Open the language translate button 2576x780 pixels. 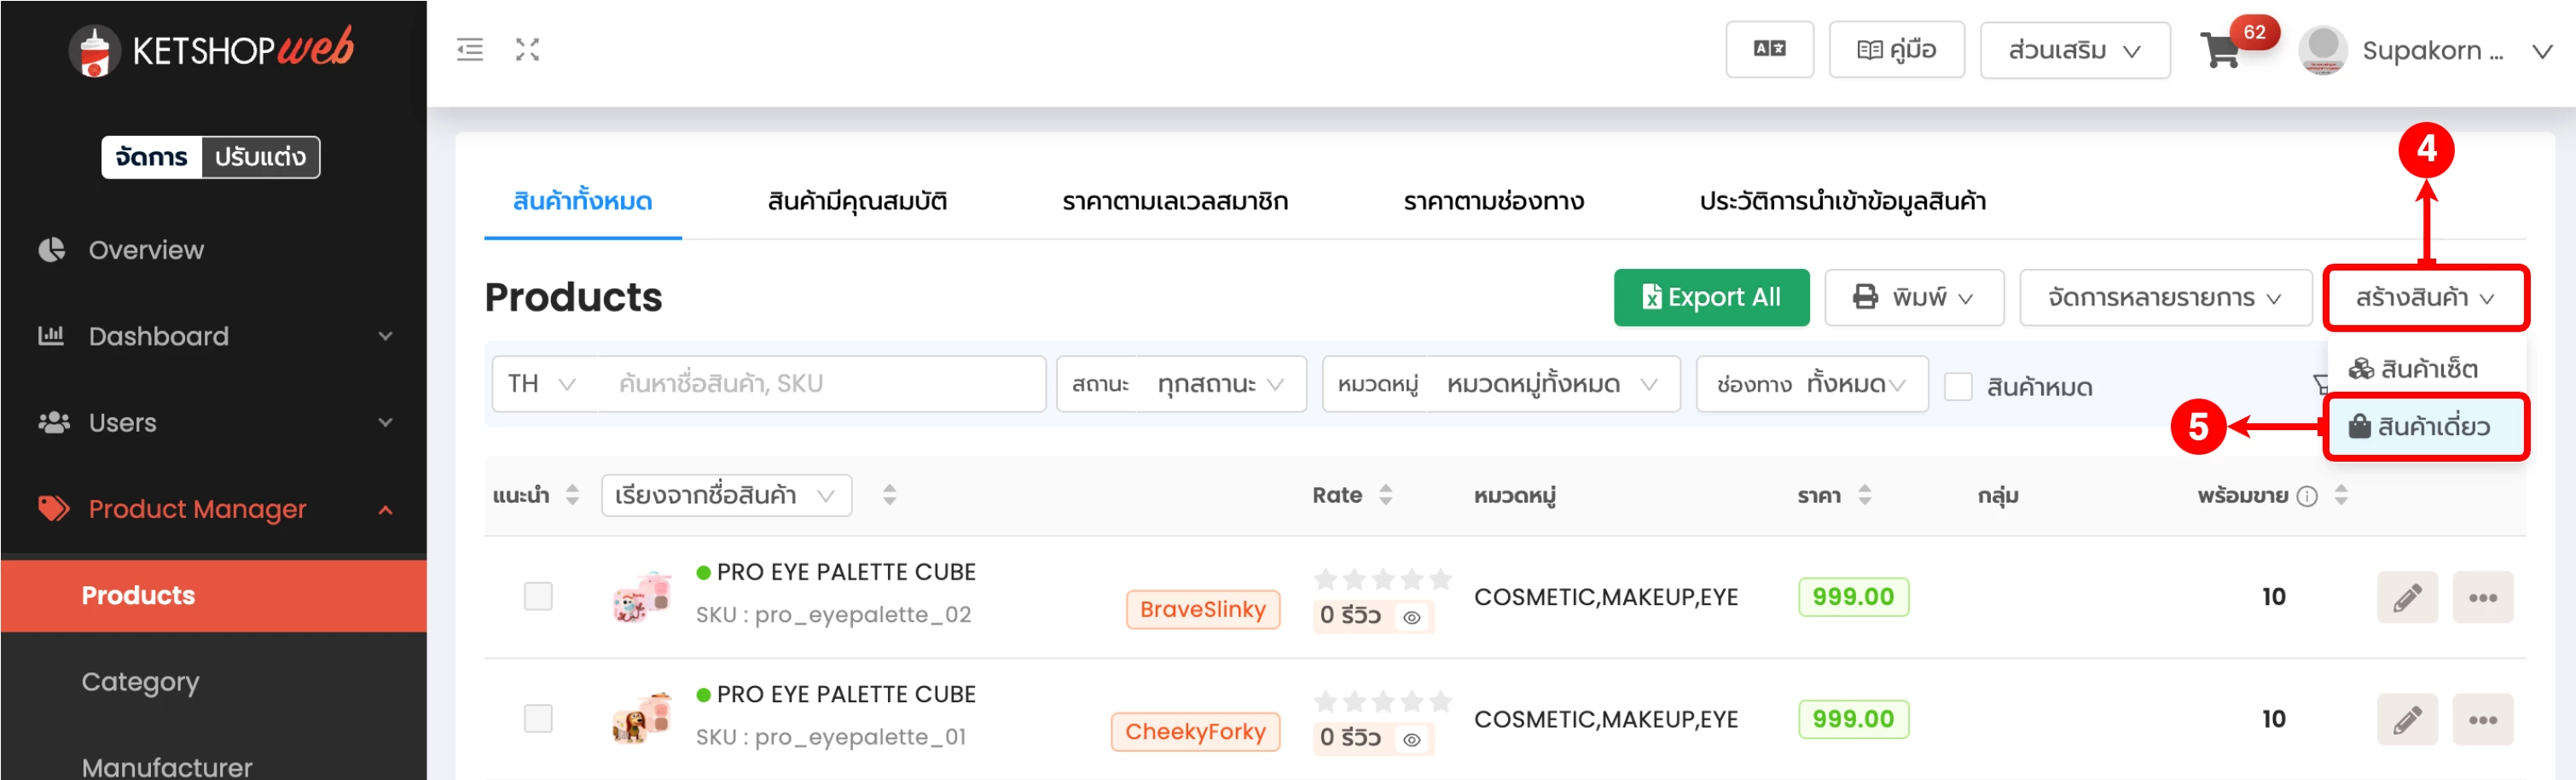(1769, 49)
